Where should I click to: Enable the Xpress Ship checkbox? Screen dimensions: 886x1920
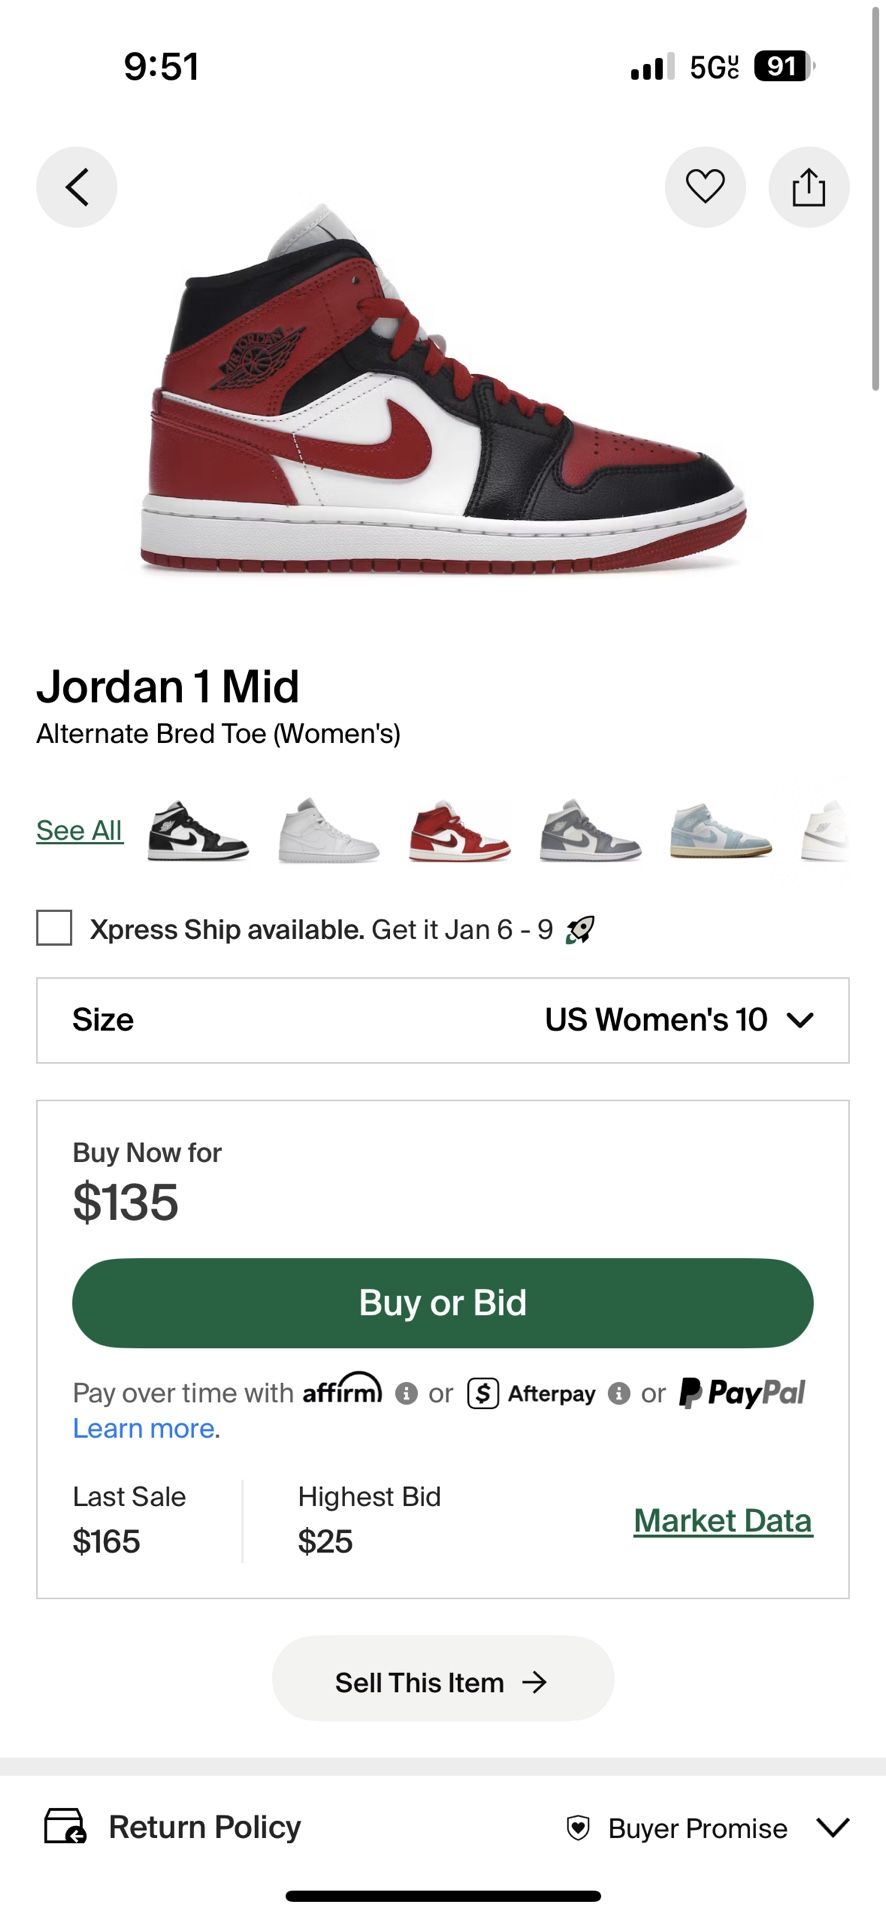click(54, 928)
